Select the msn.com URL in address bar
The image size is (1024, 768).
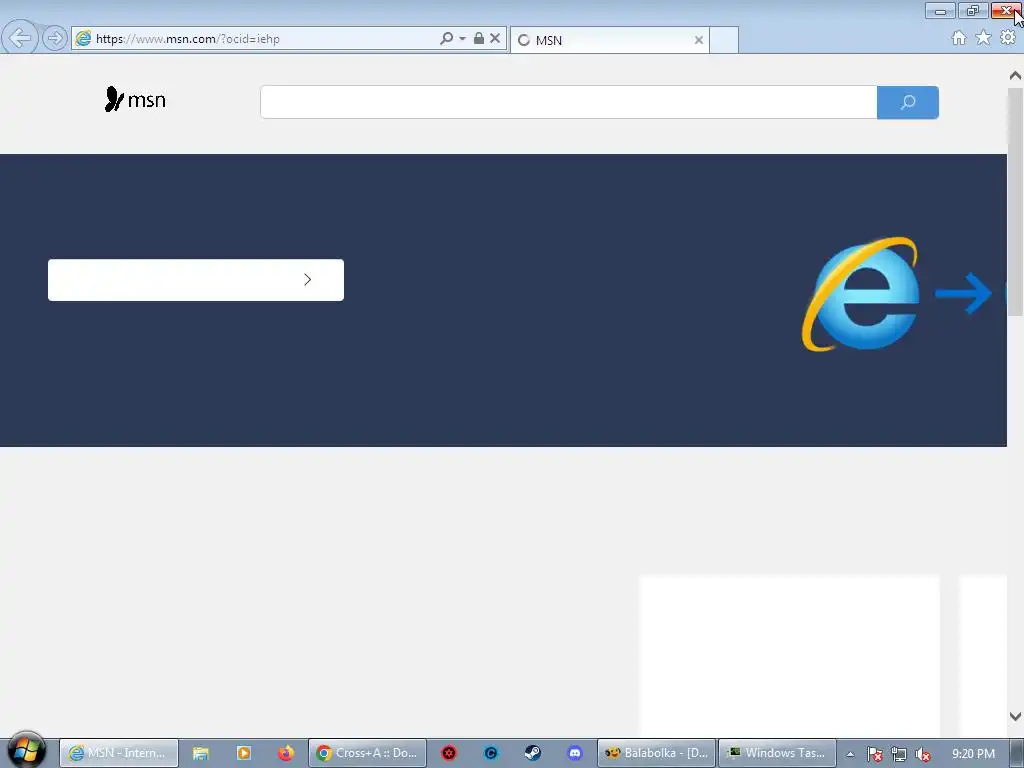click(187, 39)
